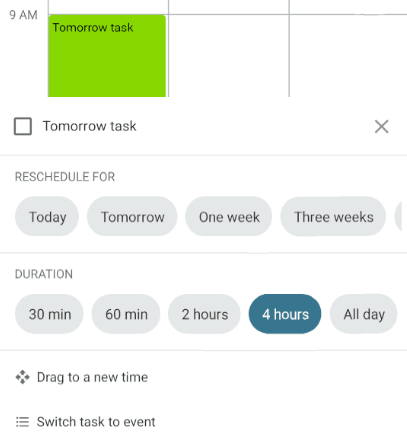Reschedule the task for Today
The height and width of the screenshot is (445, 407).
point(47,217)
